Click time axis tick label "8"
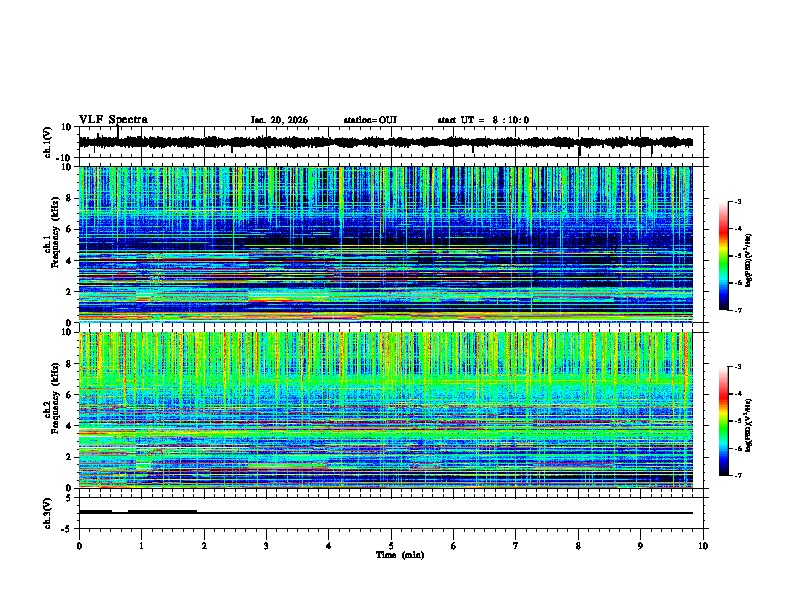Viewport: 792px width, 612px height. (578, 546)
